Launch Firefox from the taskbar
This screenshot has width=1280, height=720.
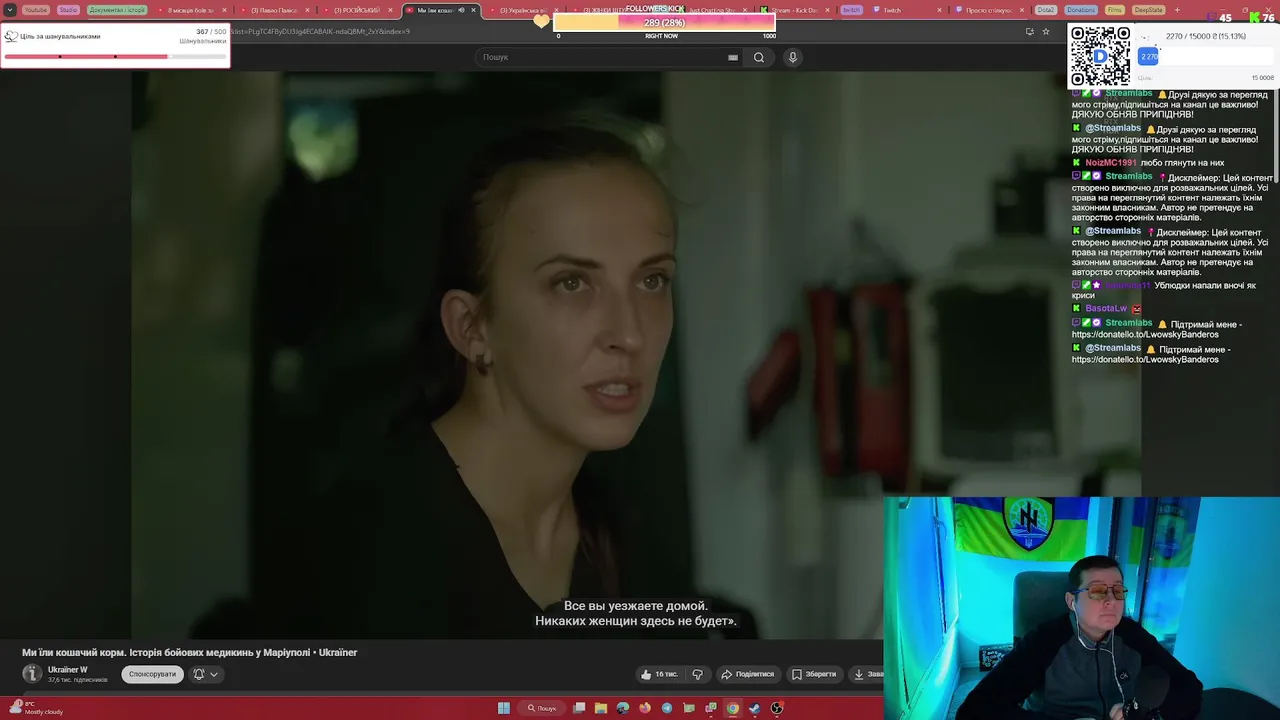pyautogui.click(x=645, y=708)
